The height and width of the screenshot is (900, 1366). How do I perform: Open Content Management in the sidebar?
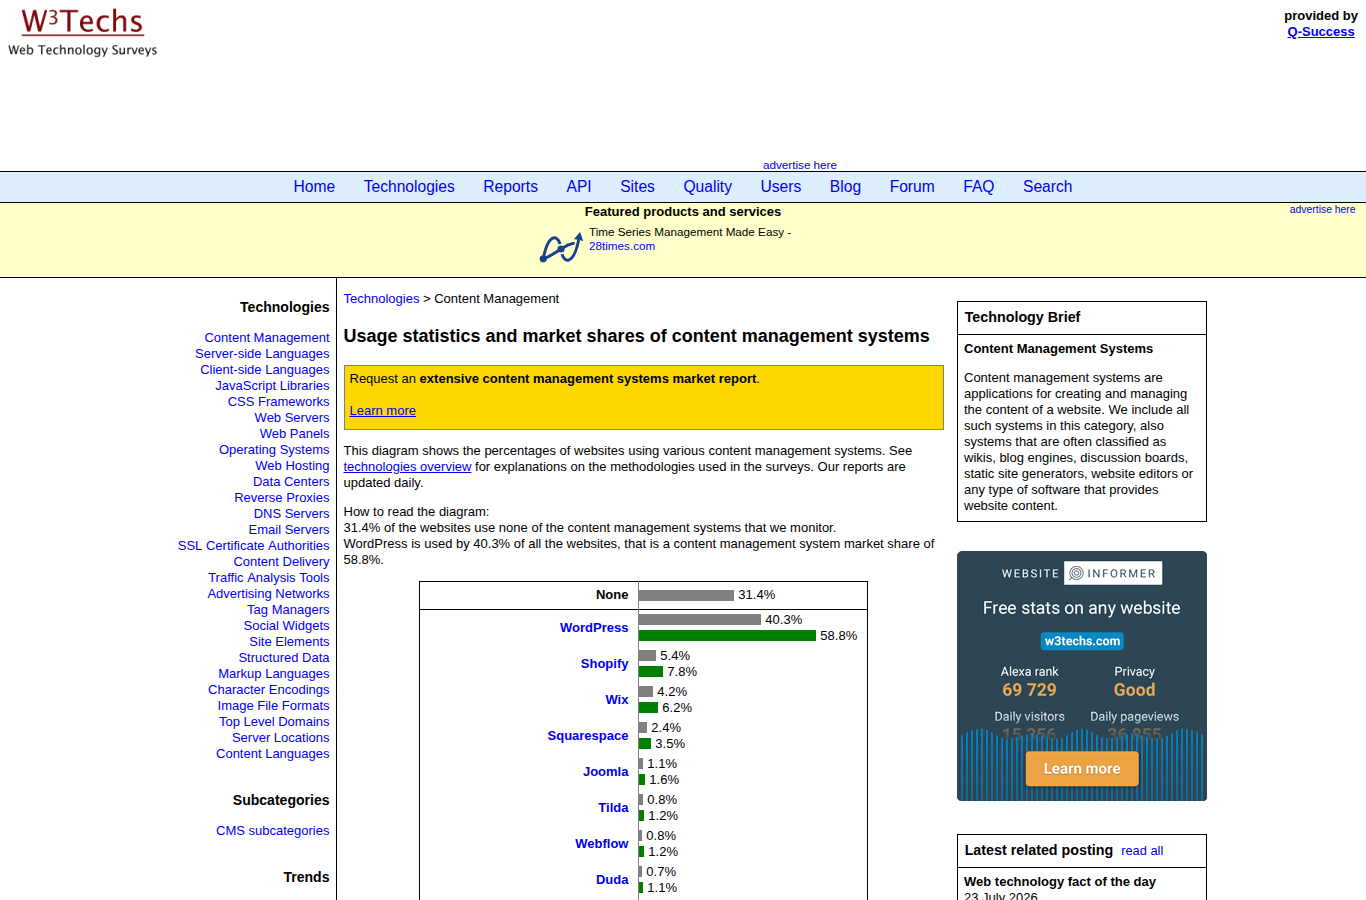(267, 338)
